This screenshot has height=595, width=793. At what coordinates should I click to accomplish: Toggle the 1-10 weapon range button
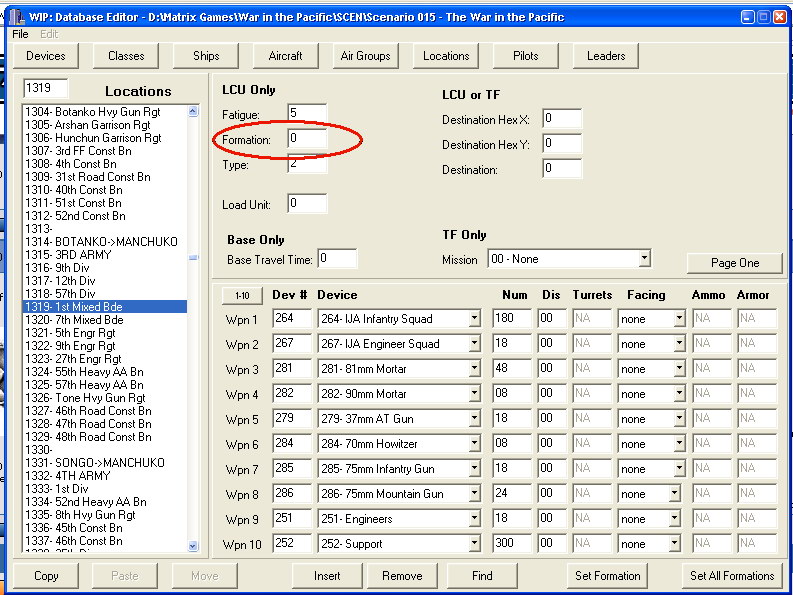[x=242, y=296]
